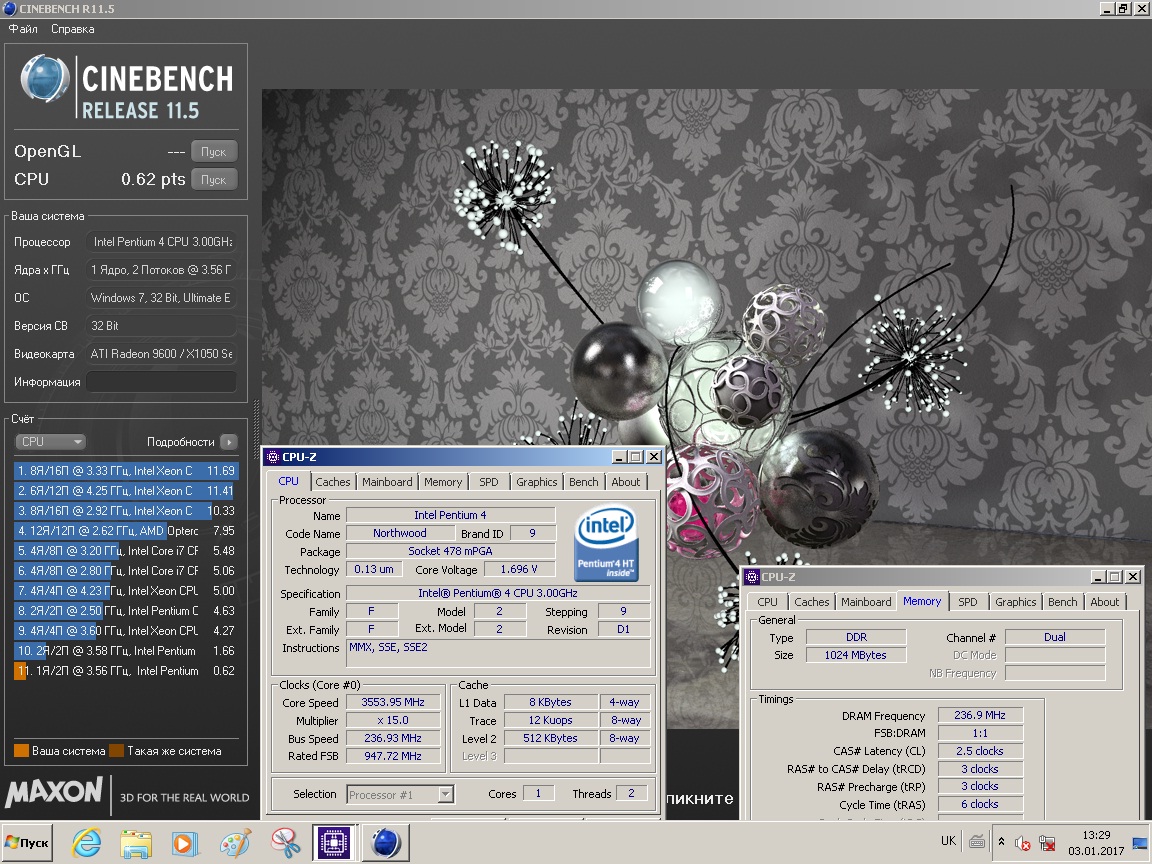
Task: Click the Core Speed 3553.95 MHz value
Action: tap(392, 702)
